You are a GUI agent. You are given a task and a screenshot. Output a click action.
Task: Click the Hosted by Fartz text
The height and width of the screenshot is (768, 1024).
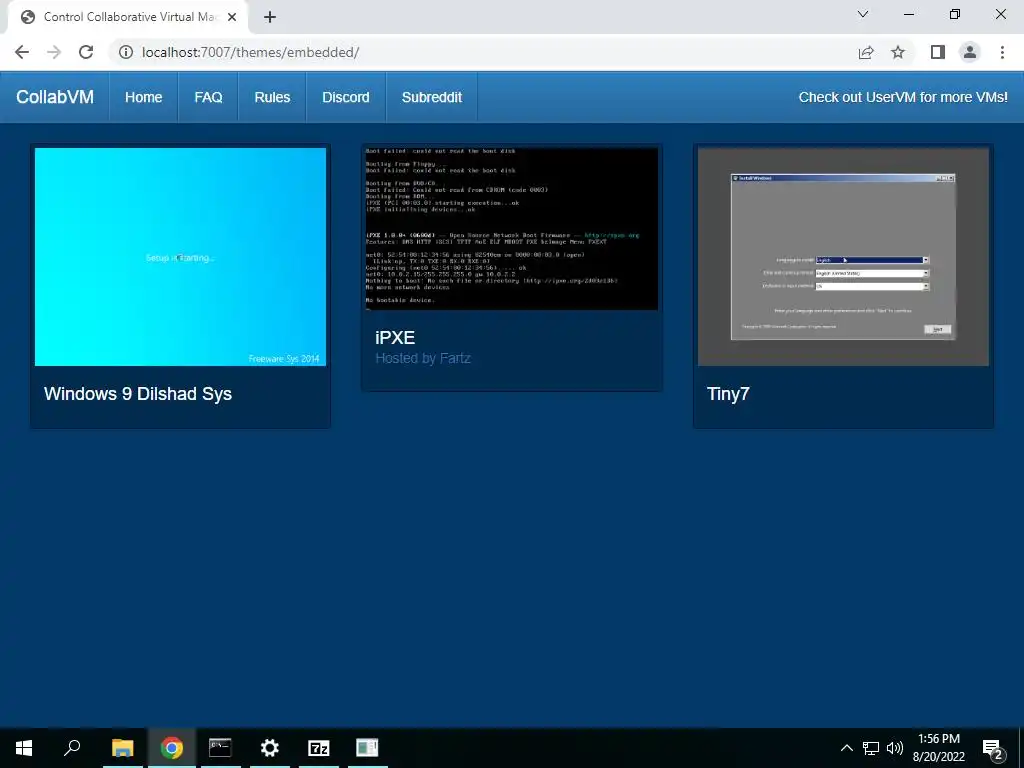(x=423, y=358)
